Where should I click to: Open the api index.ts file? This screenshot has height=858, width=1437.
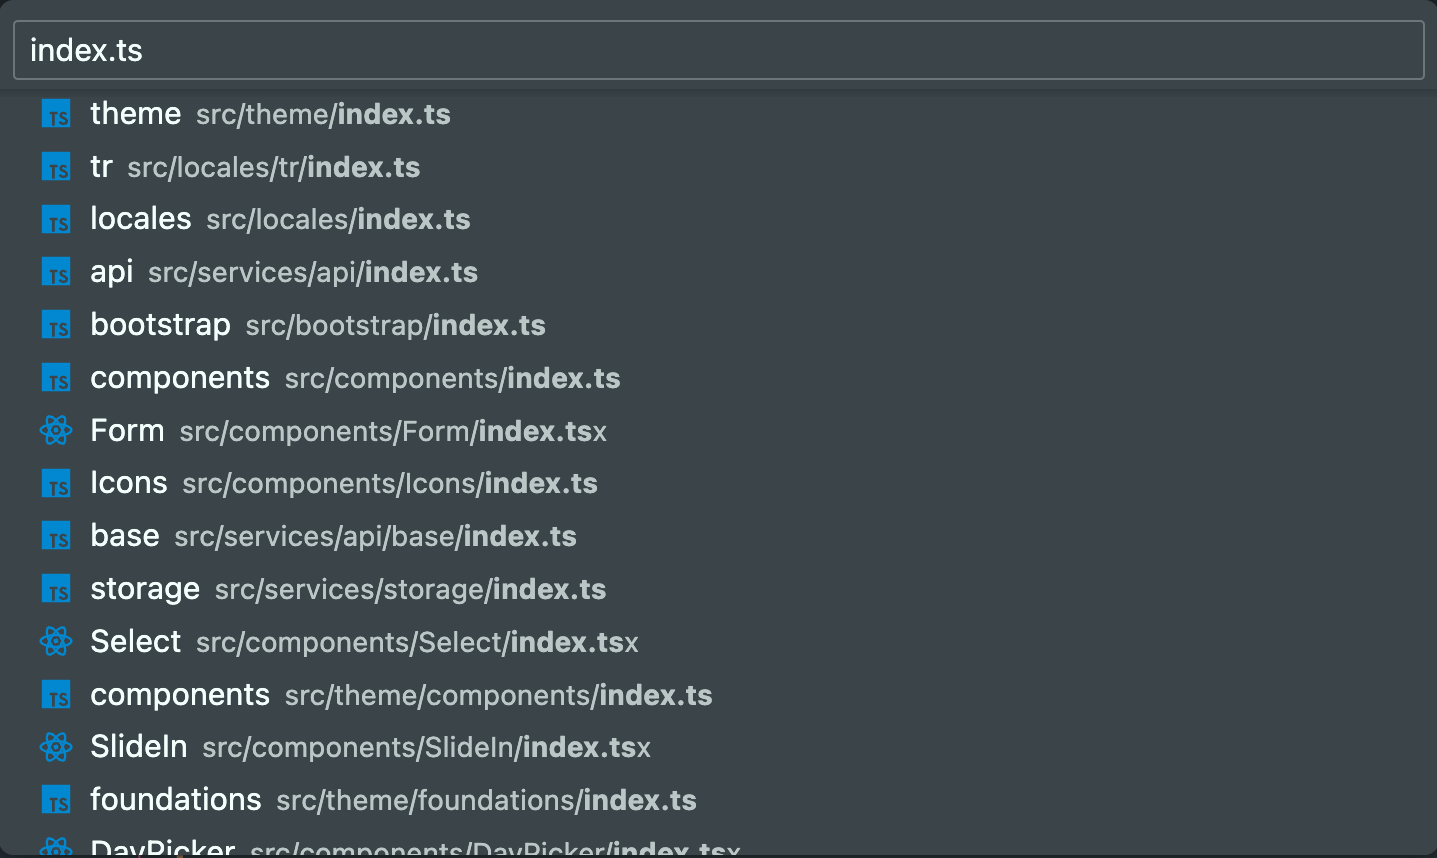coord(284,272)
